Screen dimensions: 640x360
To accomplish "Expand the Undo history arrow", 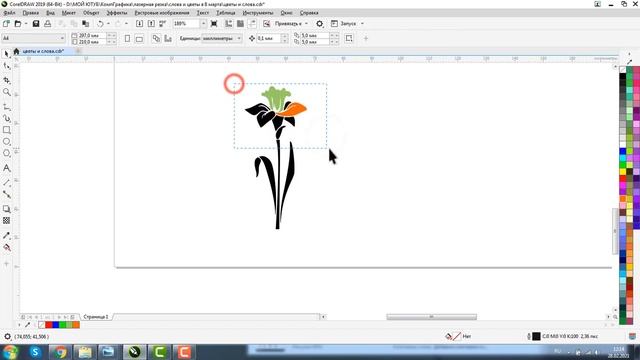I will [108, 24].
